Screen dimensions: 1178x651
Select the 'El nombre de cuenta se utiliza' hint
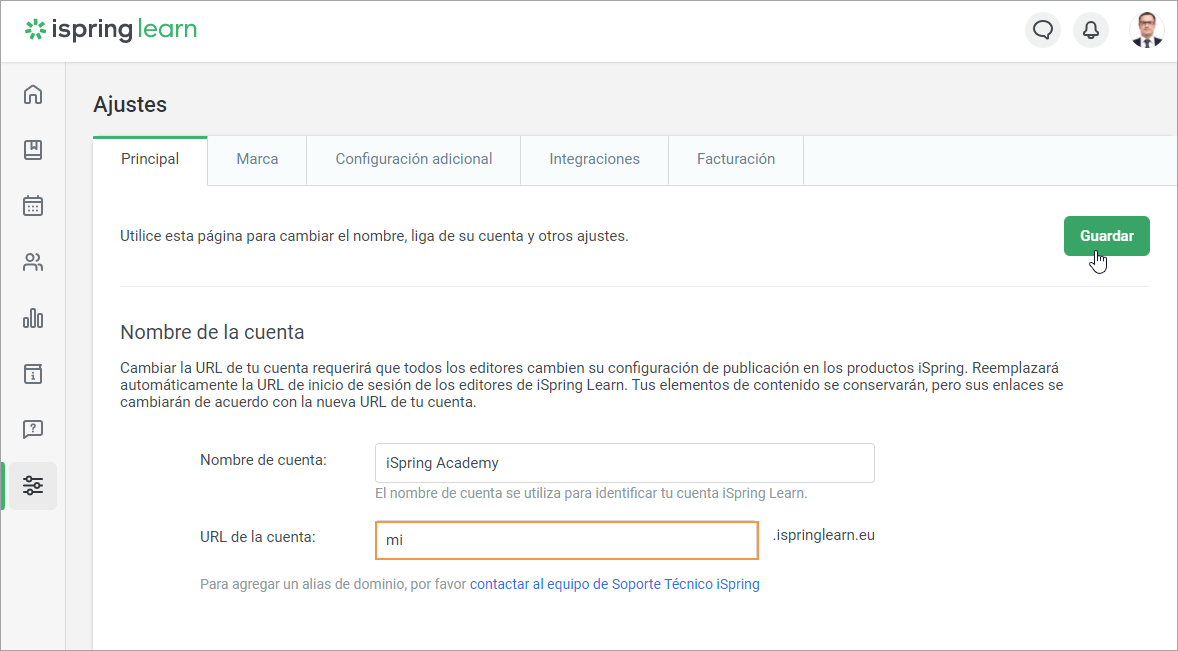pos(591,493)
